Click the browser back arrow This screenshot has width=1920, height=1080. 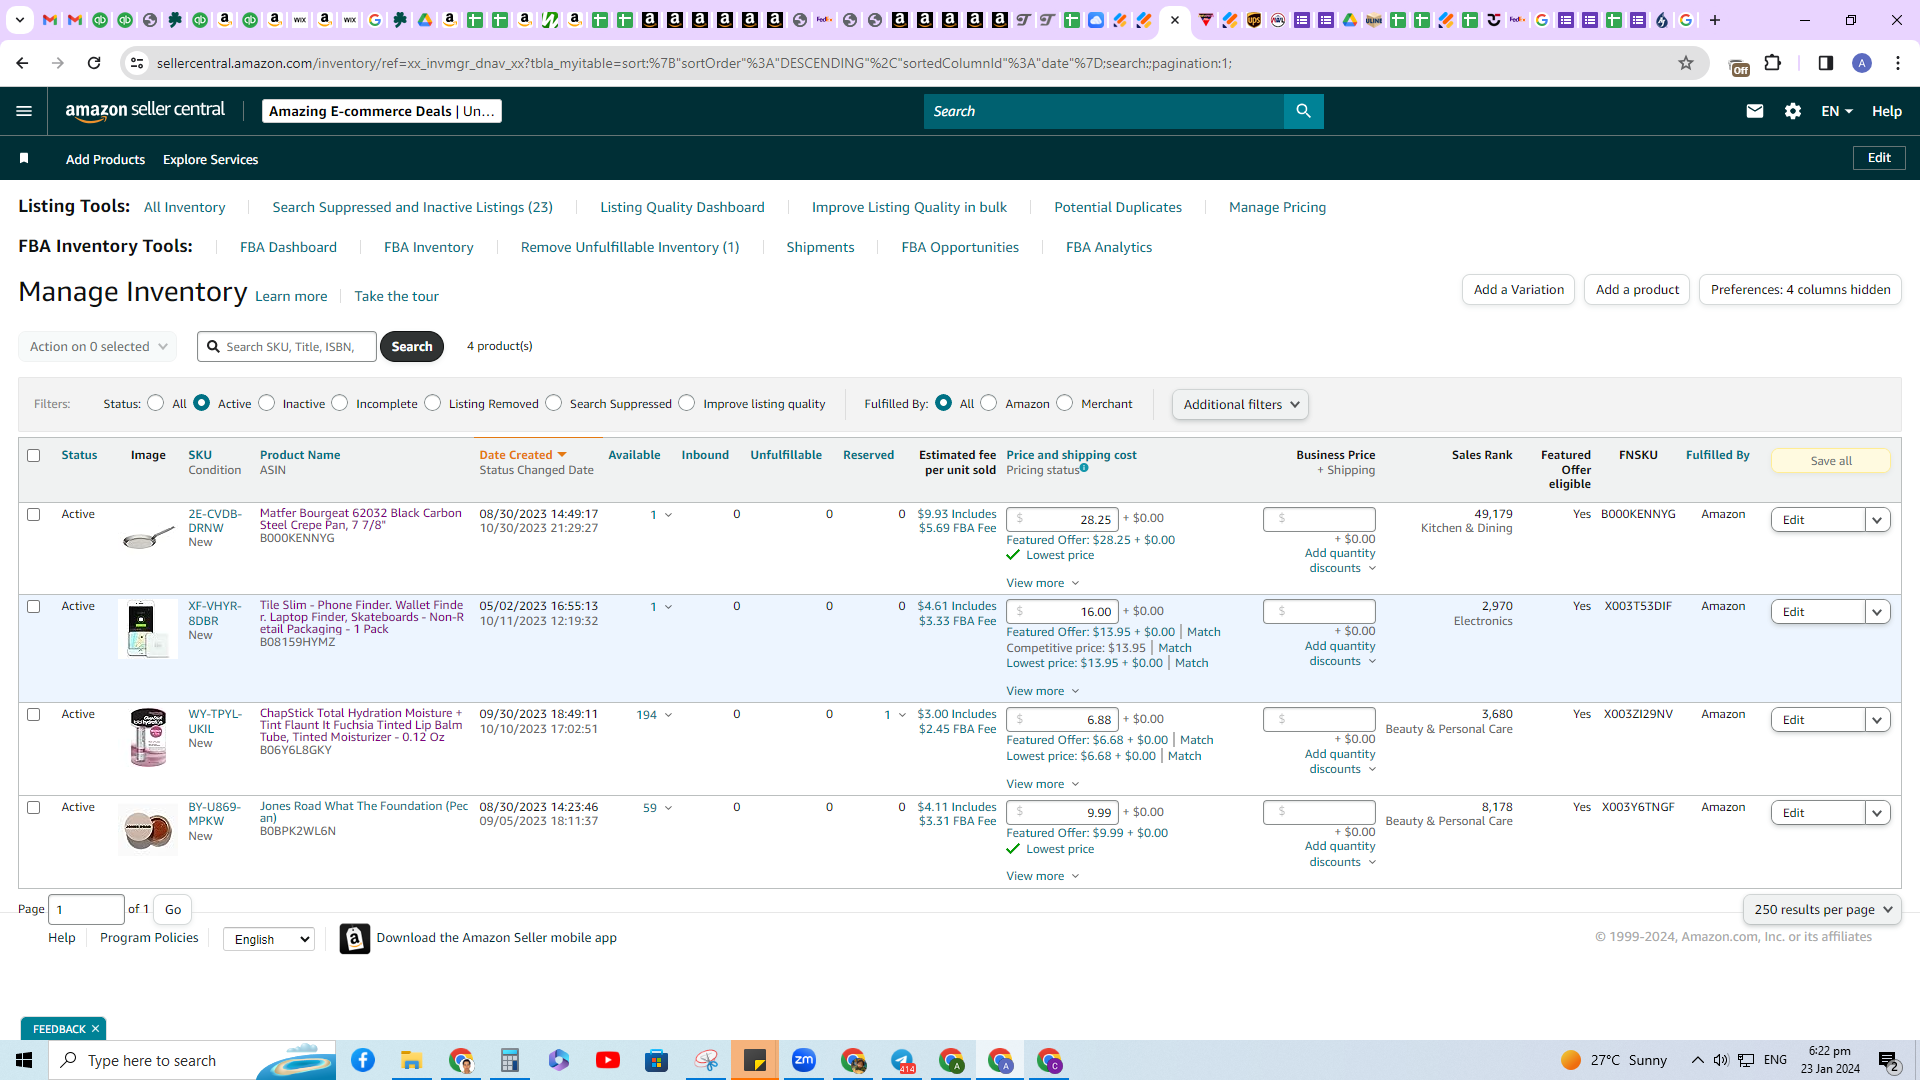[x=22, y=63]
